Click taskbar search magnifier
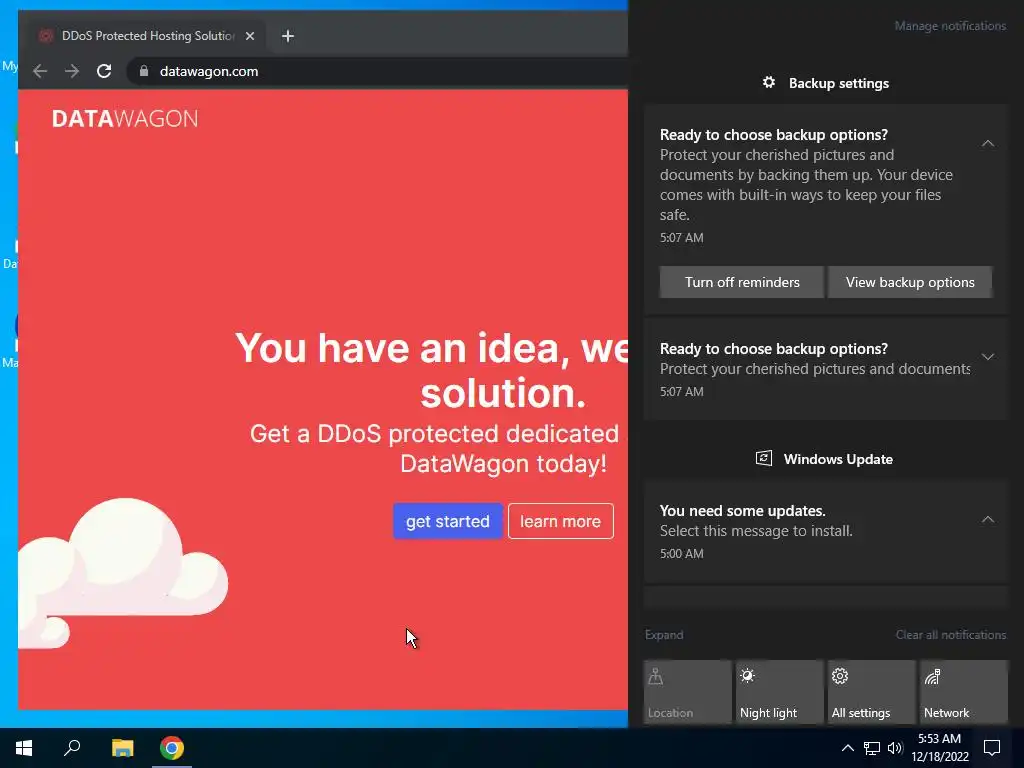Screen dimensions: 1024x768 tap(72, 748)
